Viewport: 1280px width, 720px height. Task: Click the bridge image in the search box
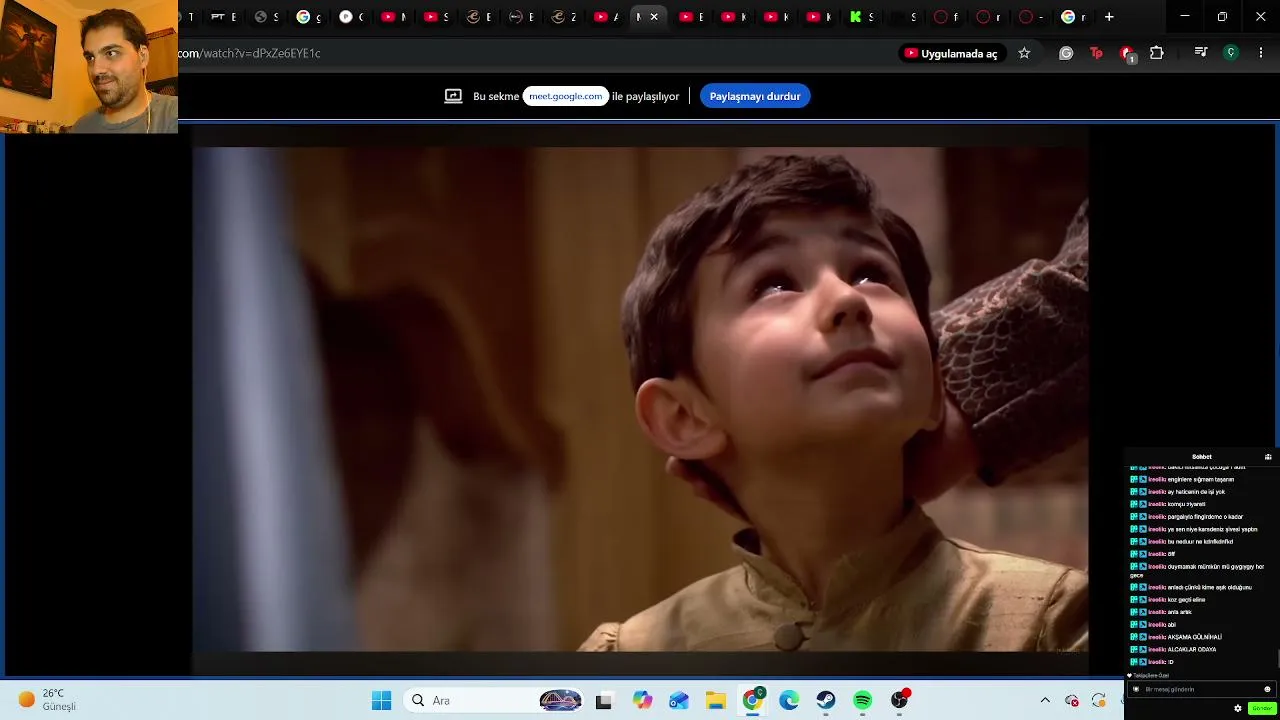tap(560, 701)
